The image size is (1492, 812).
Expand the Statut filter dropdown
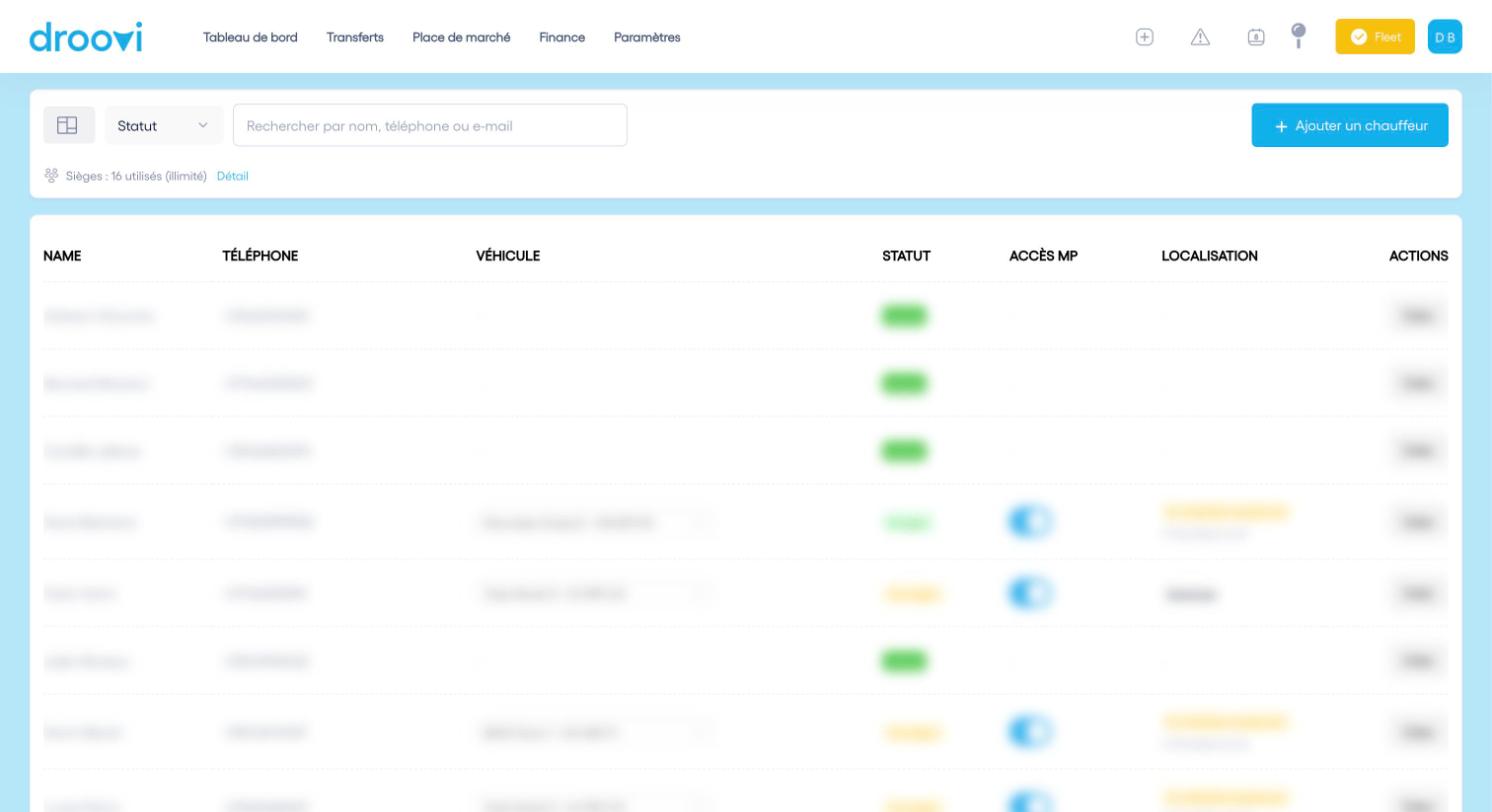pyautogui.click(x=164, y=125)
